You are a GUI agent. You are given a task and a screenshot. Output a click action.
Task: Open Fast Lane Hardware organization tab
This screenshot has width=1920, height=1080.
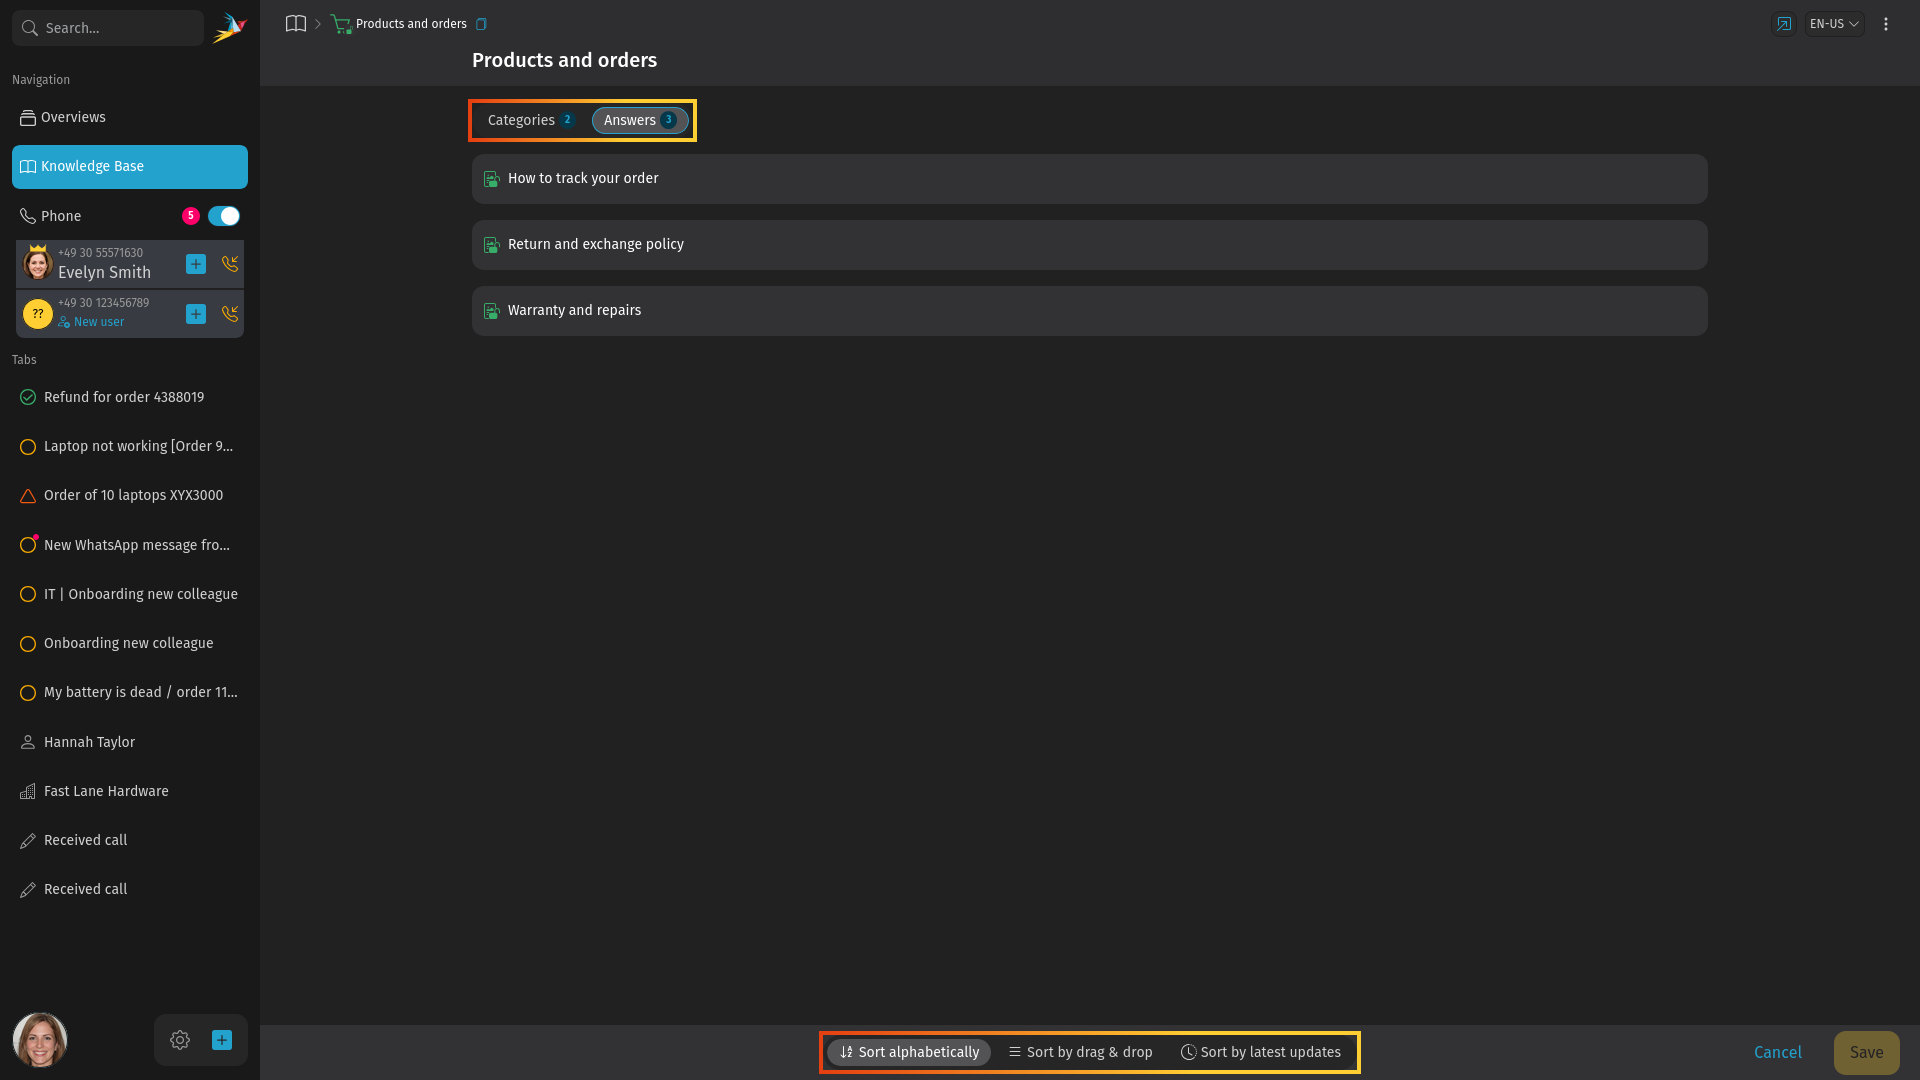point(130,791)
